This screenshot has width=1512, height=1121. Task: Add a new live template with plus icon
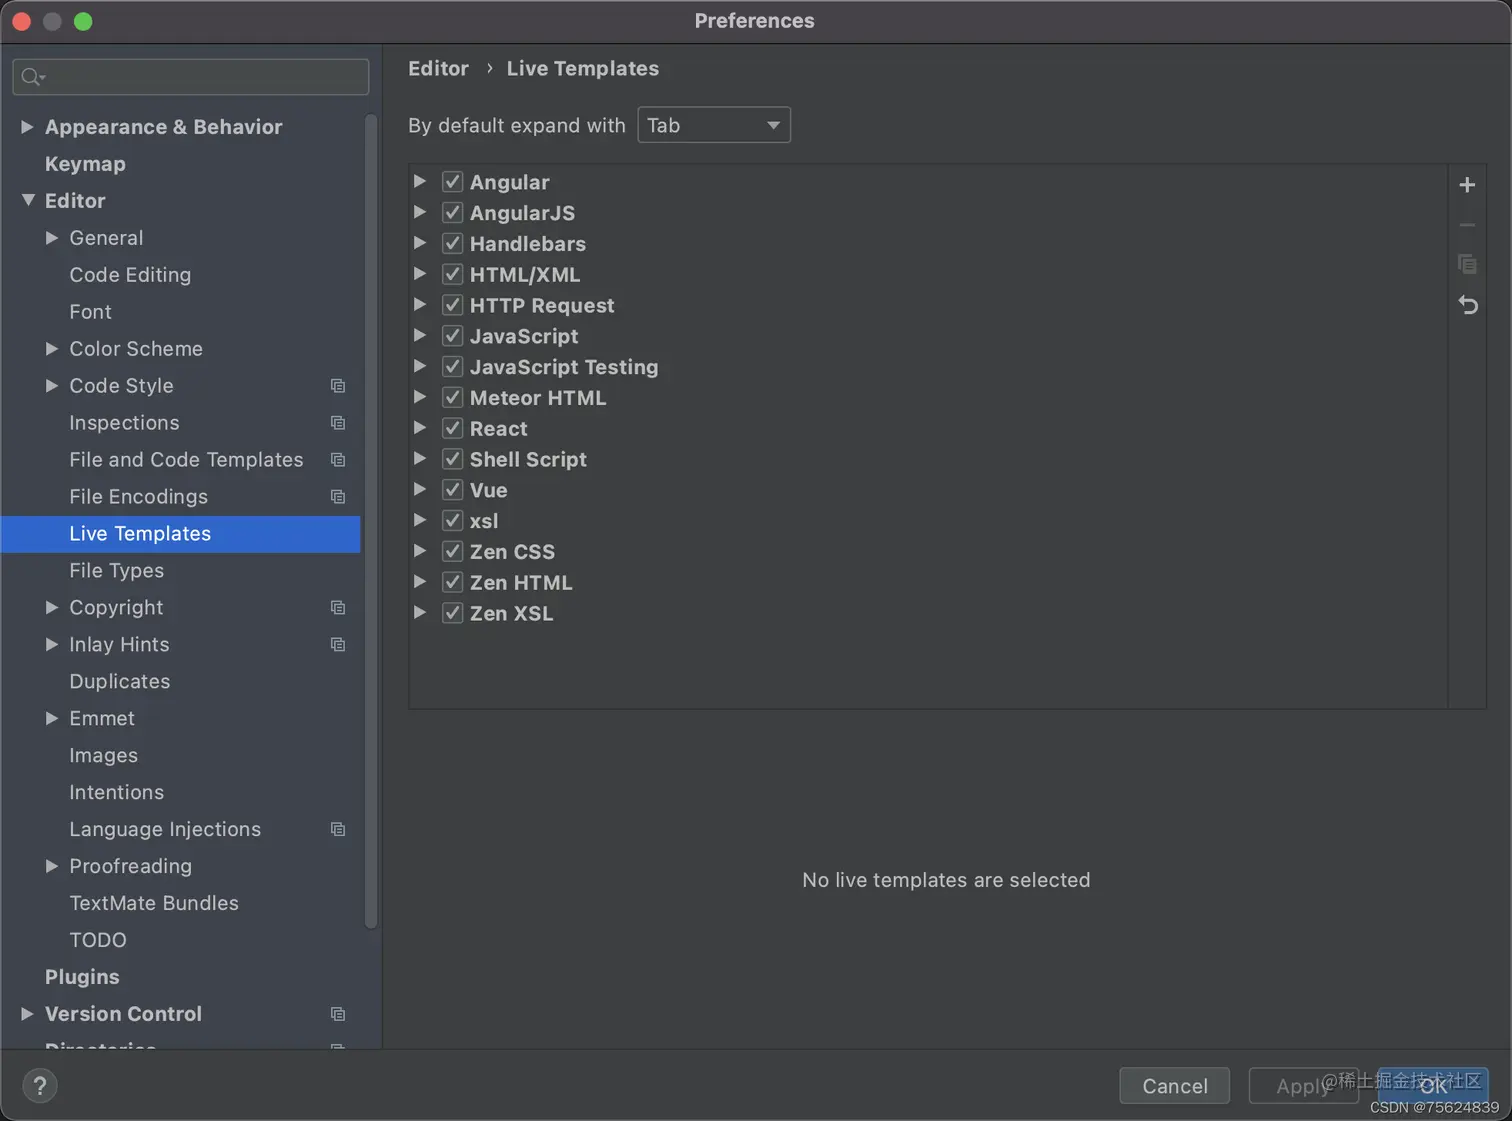click(x=1467, y=185)
